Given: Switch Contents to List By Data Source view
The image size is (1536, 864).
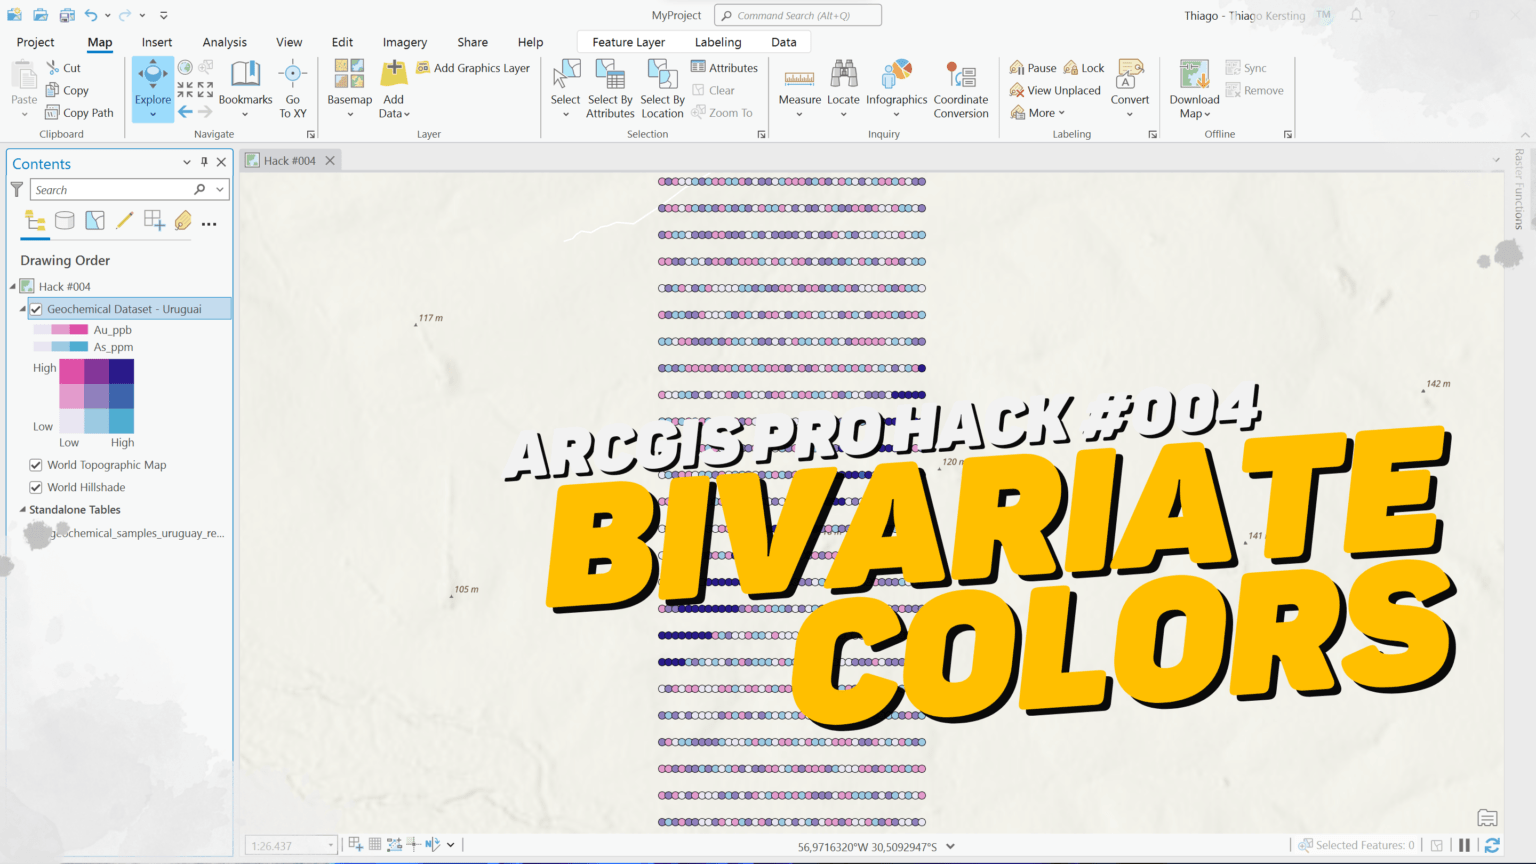Looking at the screenshot, I should (64, 220).
